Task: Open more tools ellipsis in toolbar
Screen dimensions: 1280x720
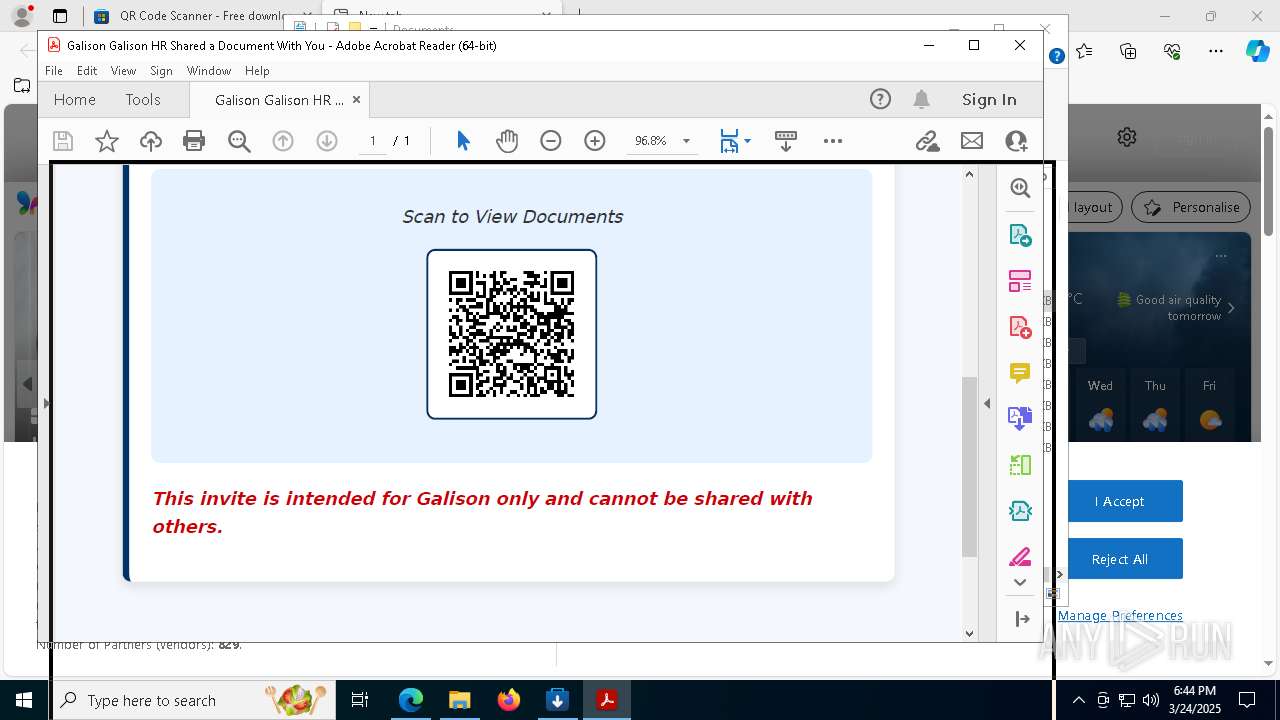Action: 833,141
